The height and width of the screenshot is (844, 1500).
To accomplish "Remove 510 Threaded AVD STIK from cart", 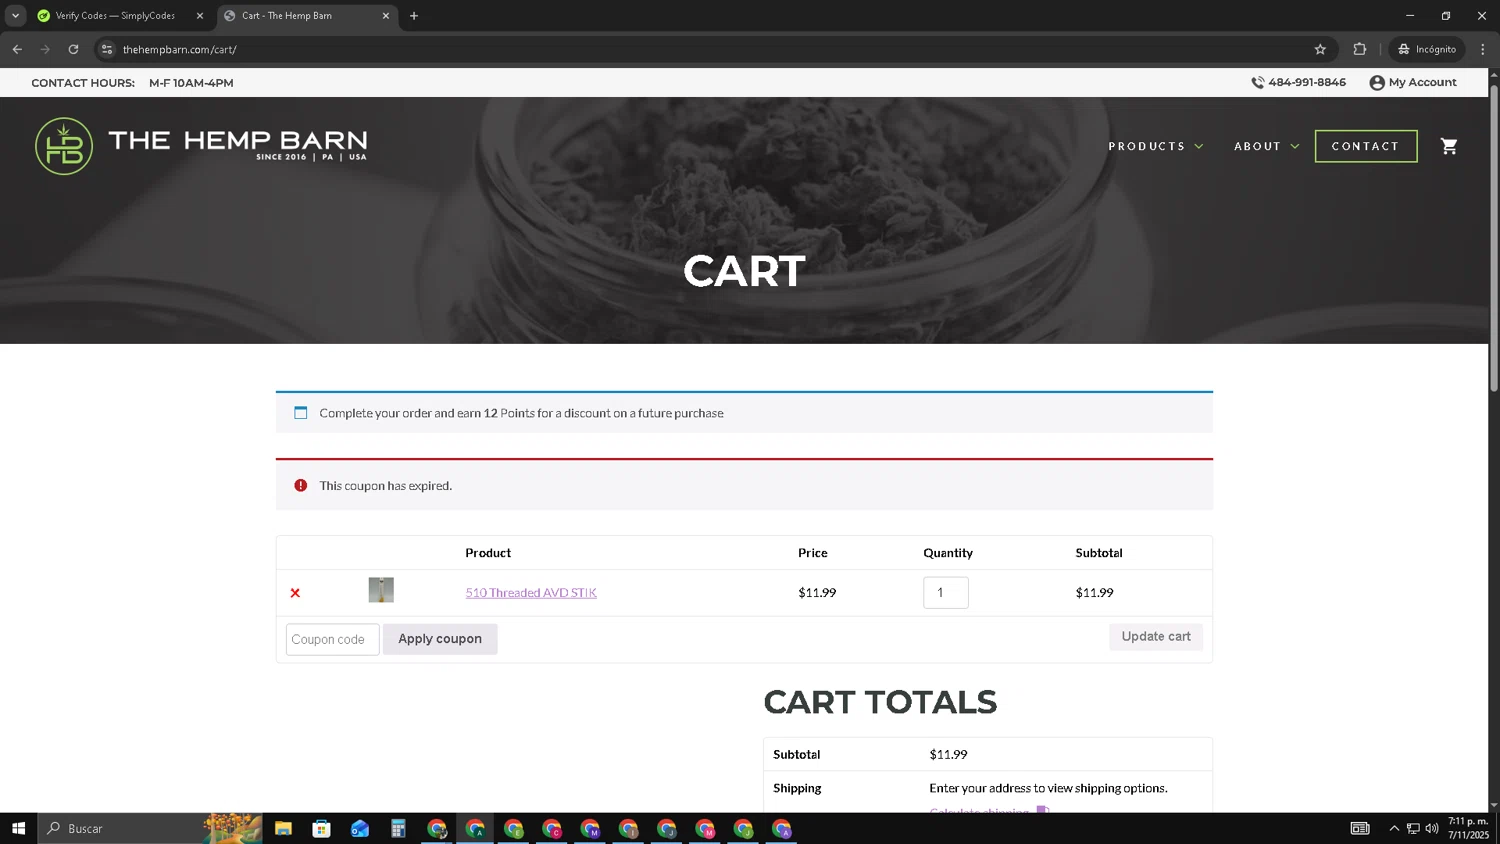I will tap(295, 593).
